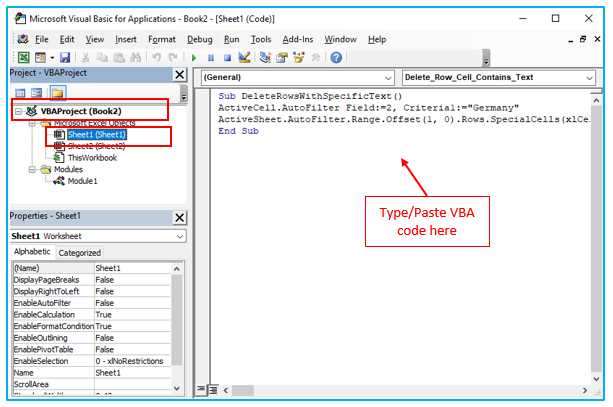Switch to the Categorized tab
This screenshot has width=613, height=407.
point(80,253)
